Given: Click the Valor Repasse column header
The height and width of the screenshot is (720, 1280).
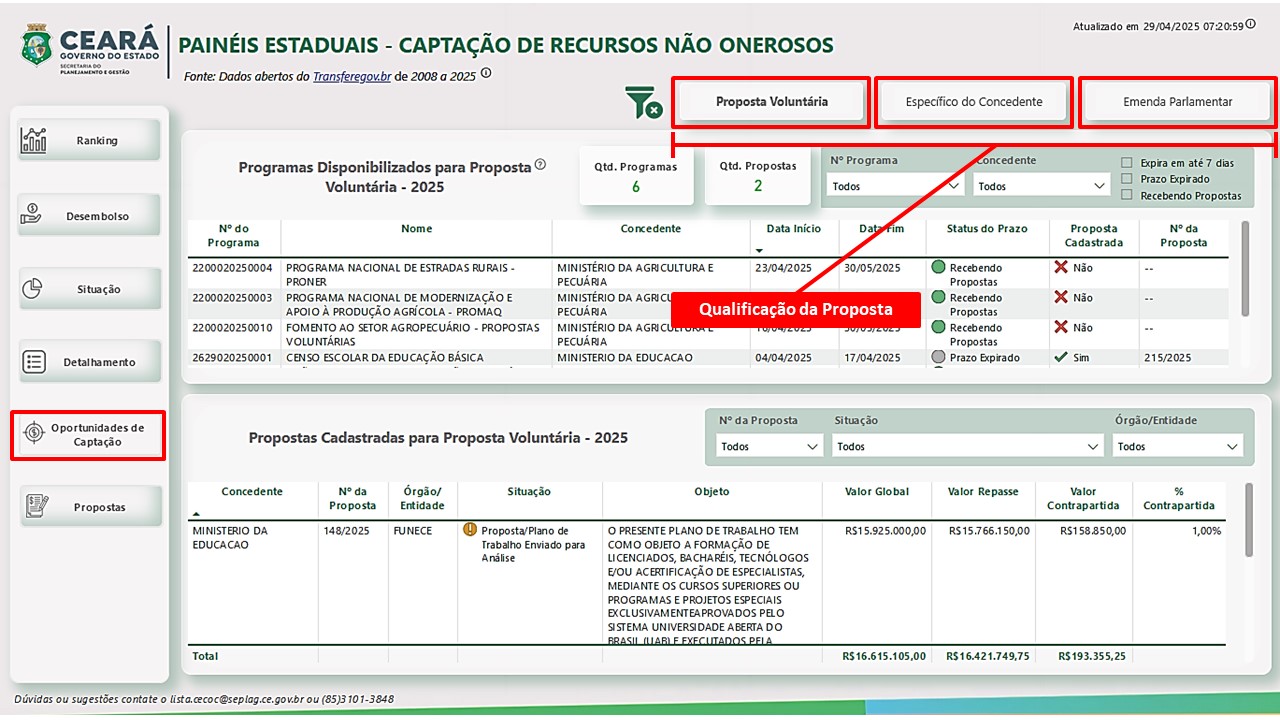Looking at the screenshot, I should click(x=983, y=492).
